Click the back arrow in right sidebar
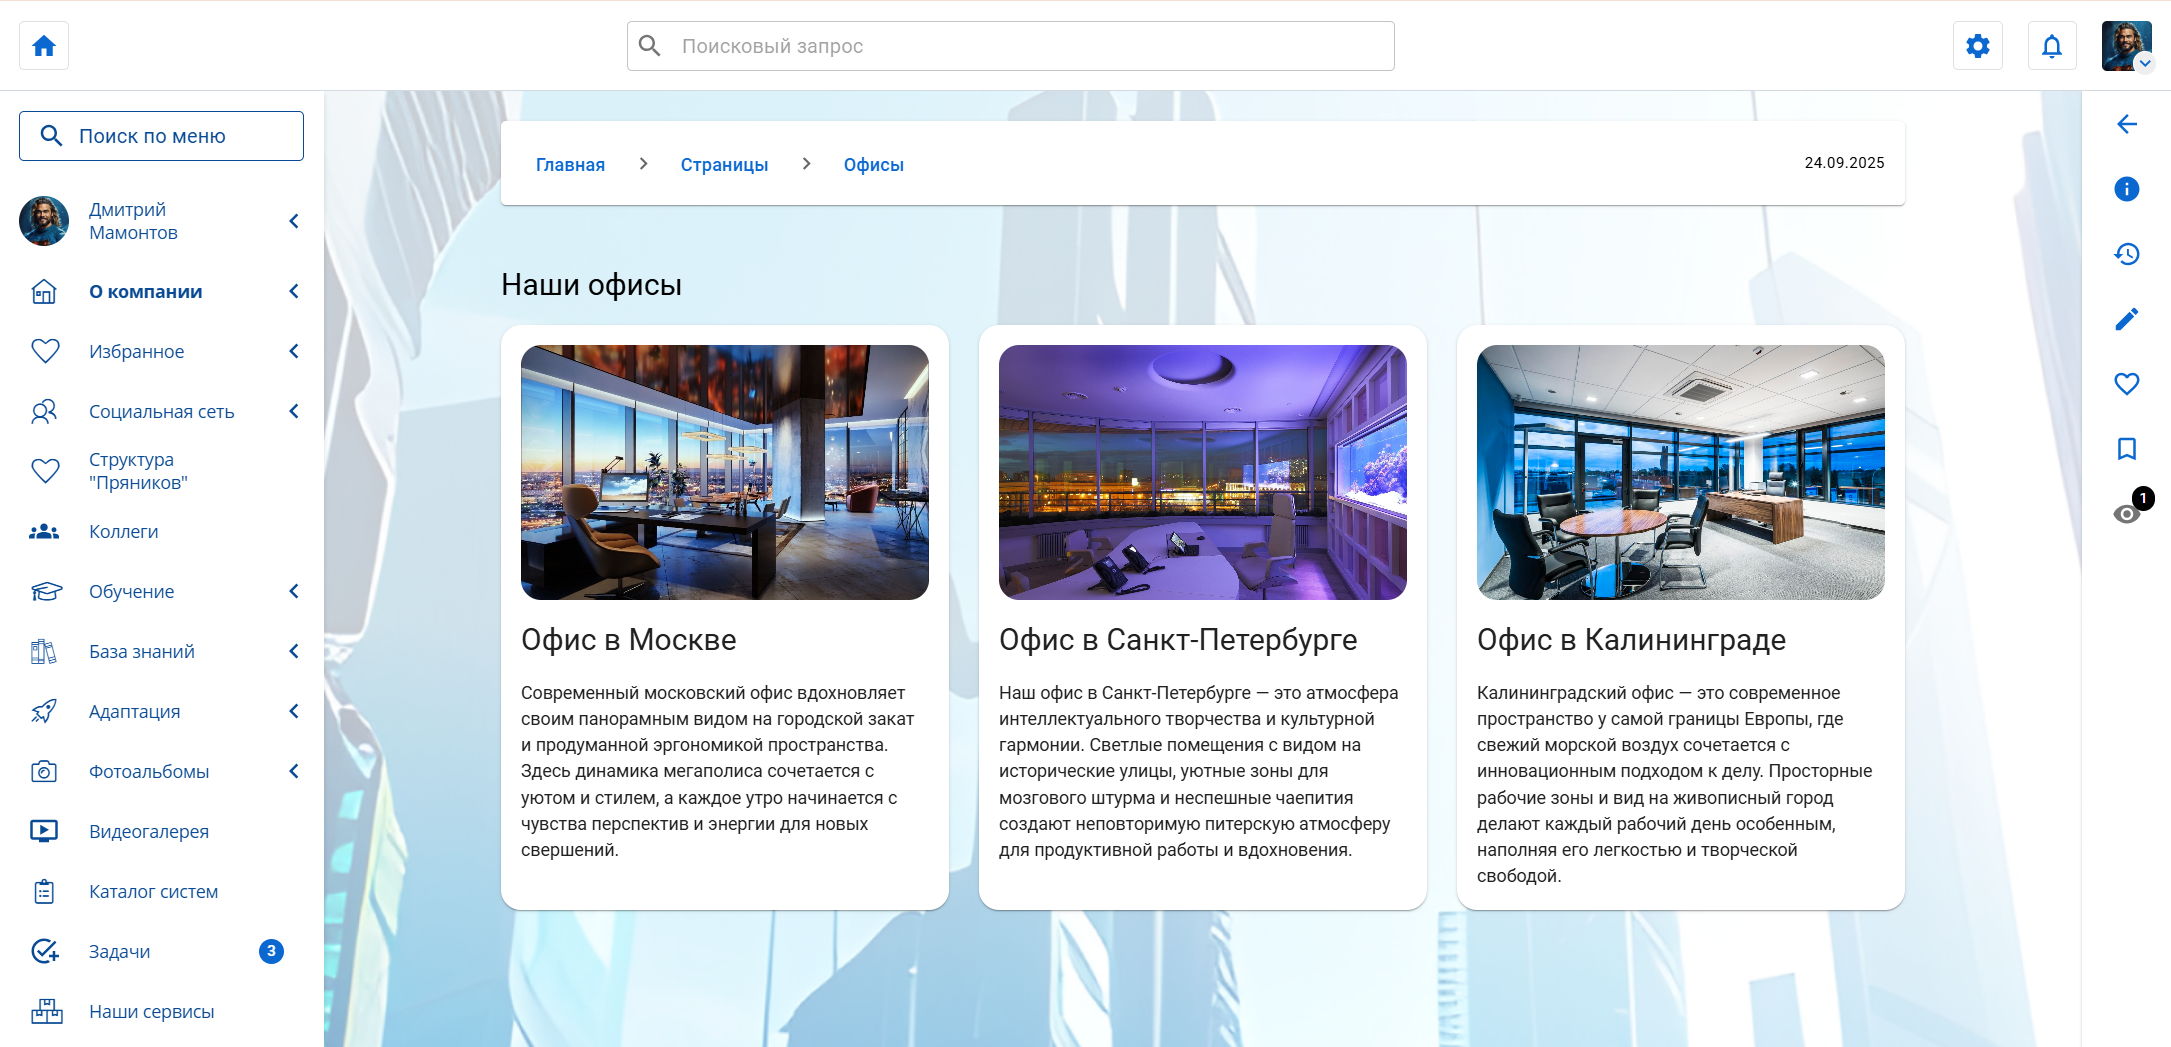This screenshot has height=1047, width=2171. click(2126, 124)
